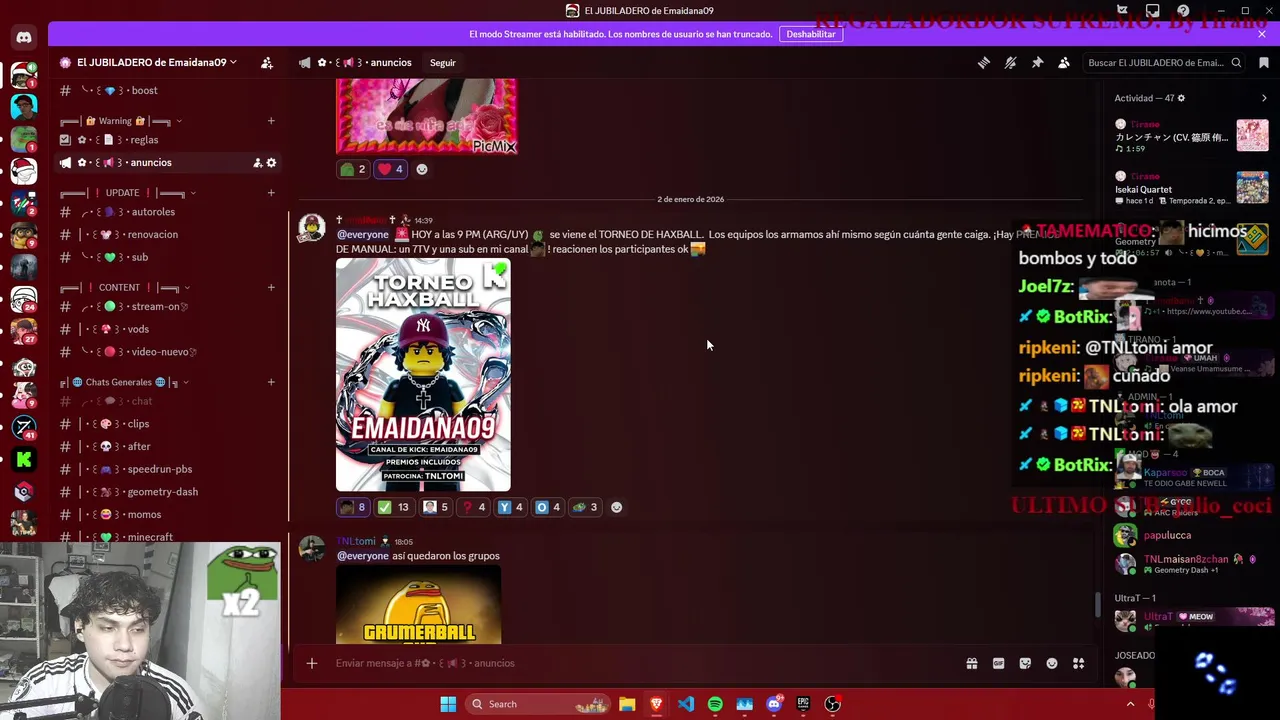The width and height of the screenshot is (1280, 720).
Task: Add channel to UPDATE category
Action: [271, 193]
